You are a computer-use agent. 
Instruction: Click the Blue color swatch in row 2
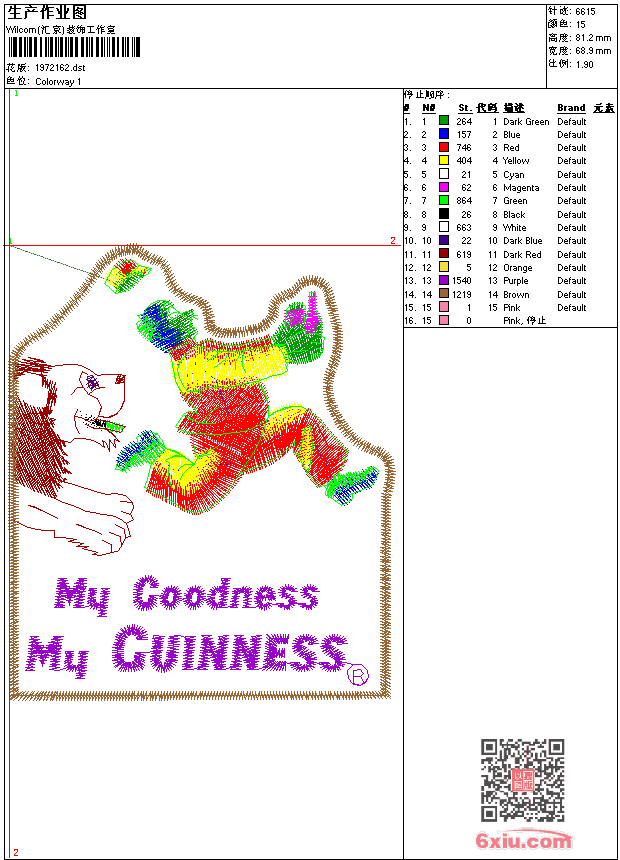pos(444,134)
